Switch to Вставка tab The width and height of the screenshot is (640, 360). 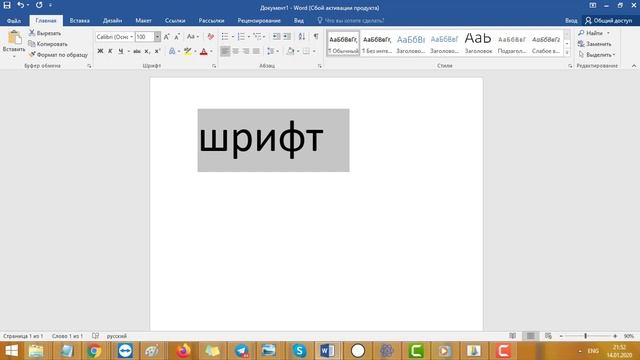click(80, 20)
